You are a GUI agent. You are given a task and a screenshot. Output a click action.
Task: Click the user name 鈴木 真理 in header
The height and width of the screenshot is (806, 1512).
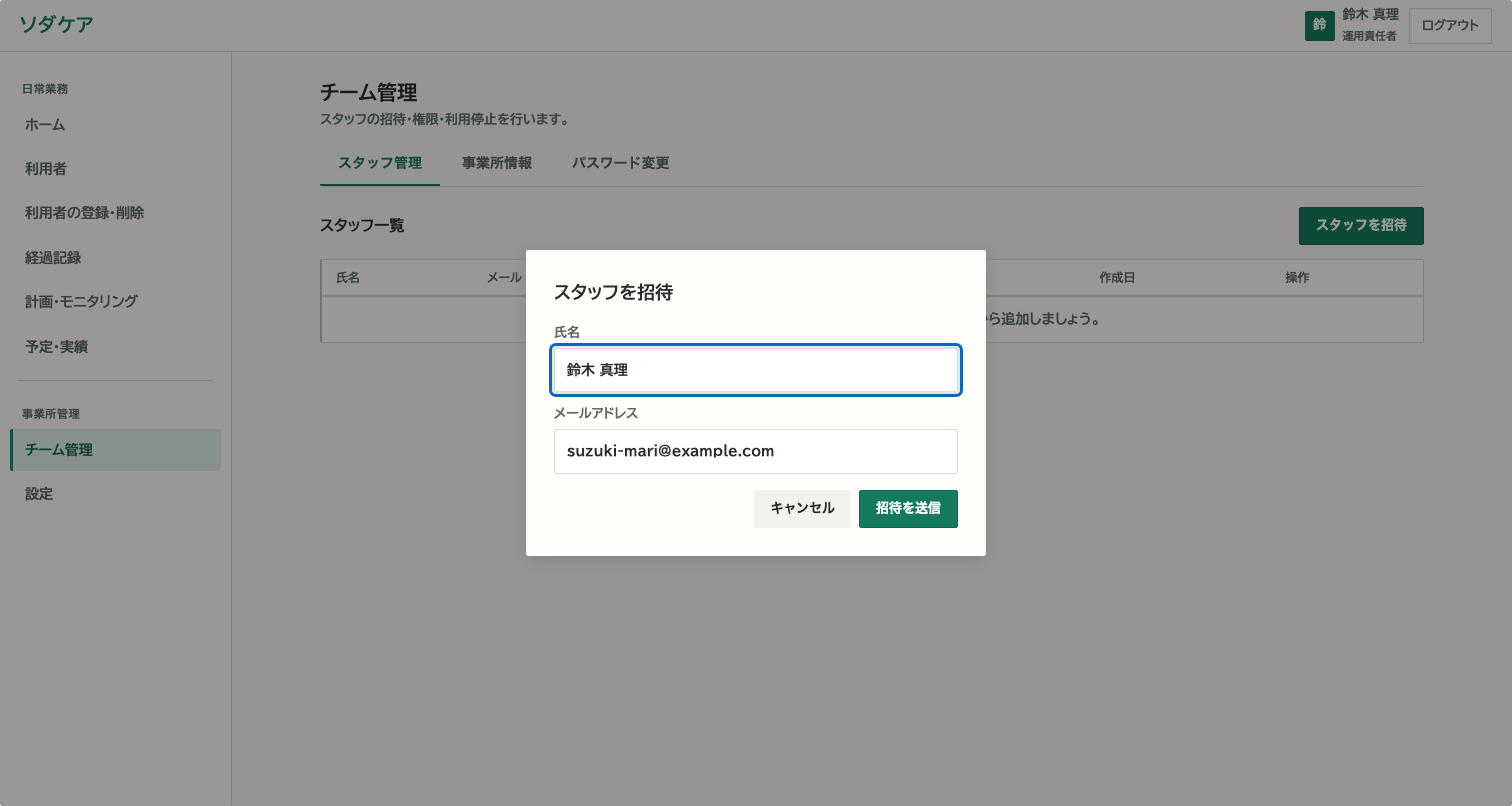tap(1370, 15)
